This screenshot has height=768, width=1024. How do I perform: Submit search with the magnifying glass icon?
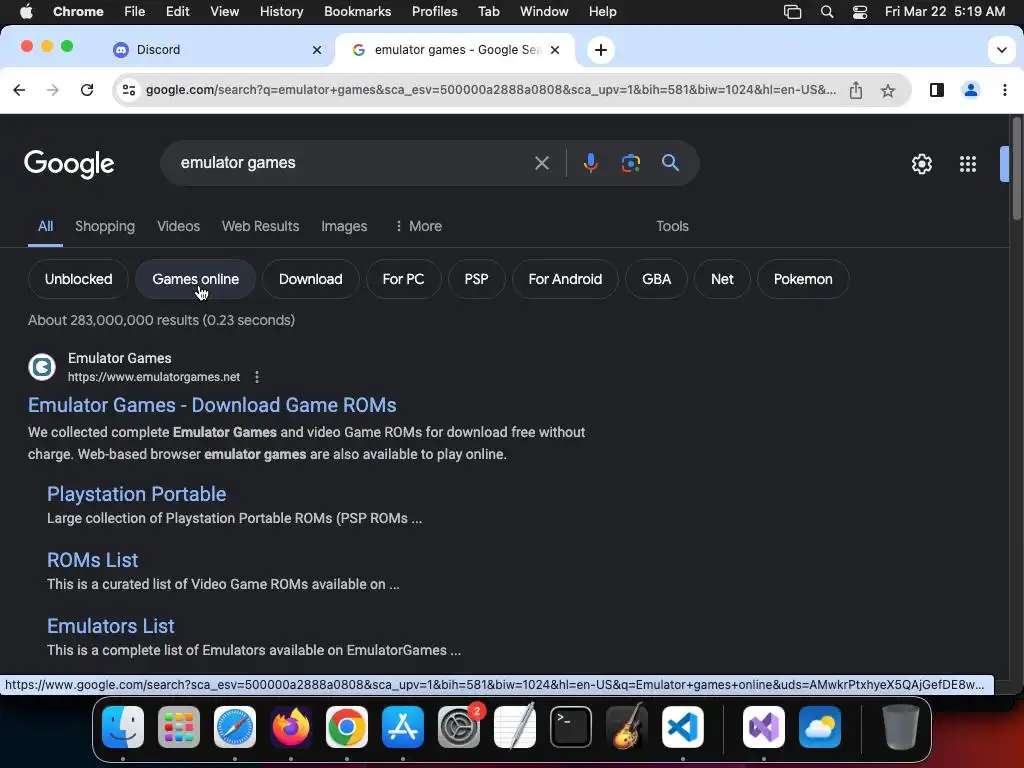click(670, 163)
